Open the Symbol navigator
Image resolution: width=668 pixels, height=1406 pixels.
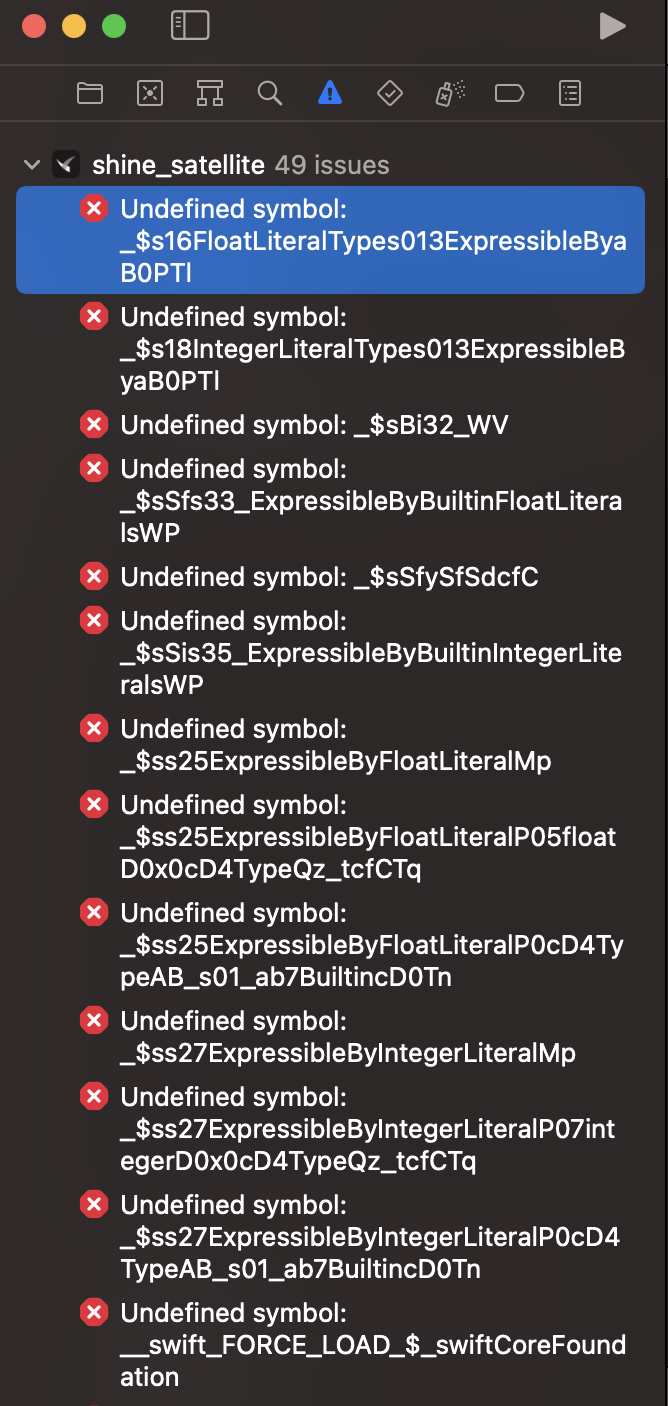click(210, 94)
